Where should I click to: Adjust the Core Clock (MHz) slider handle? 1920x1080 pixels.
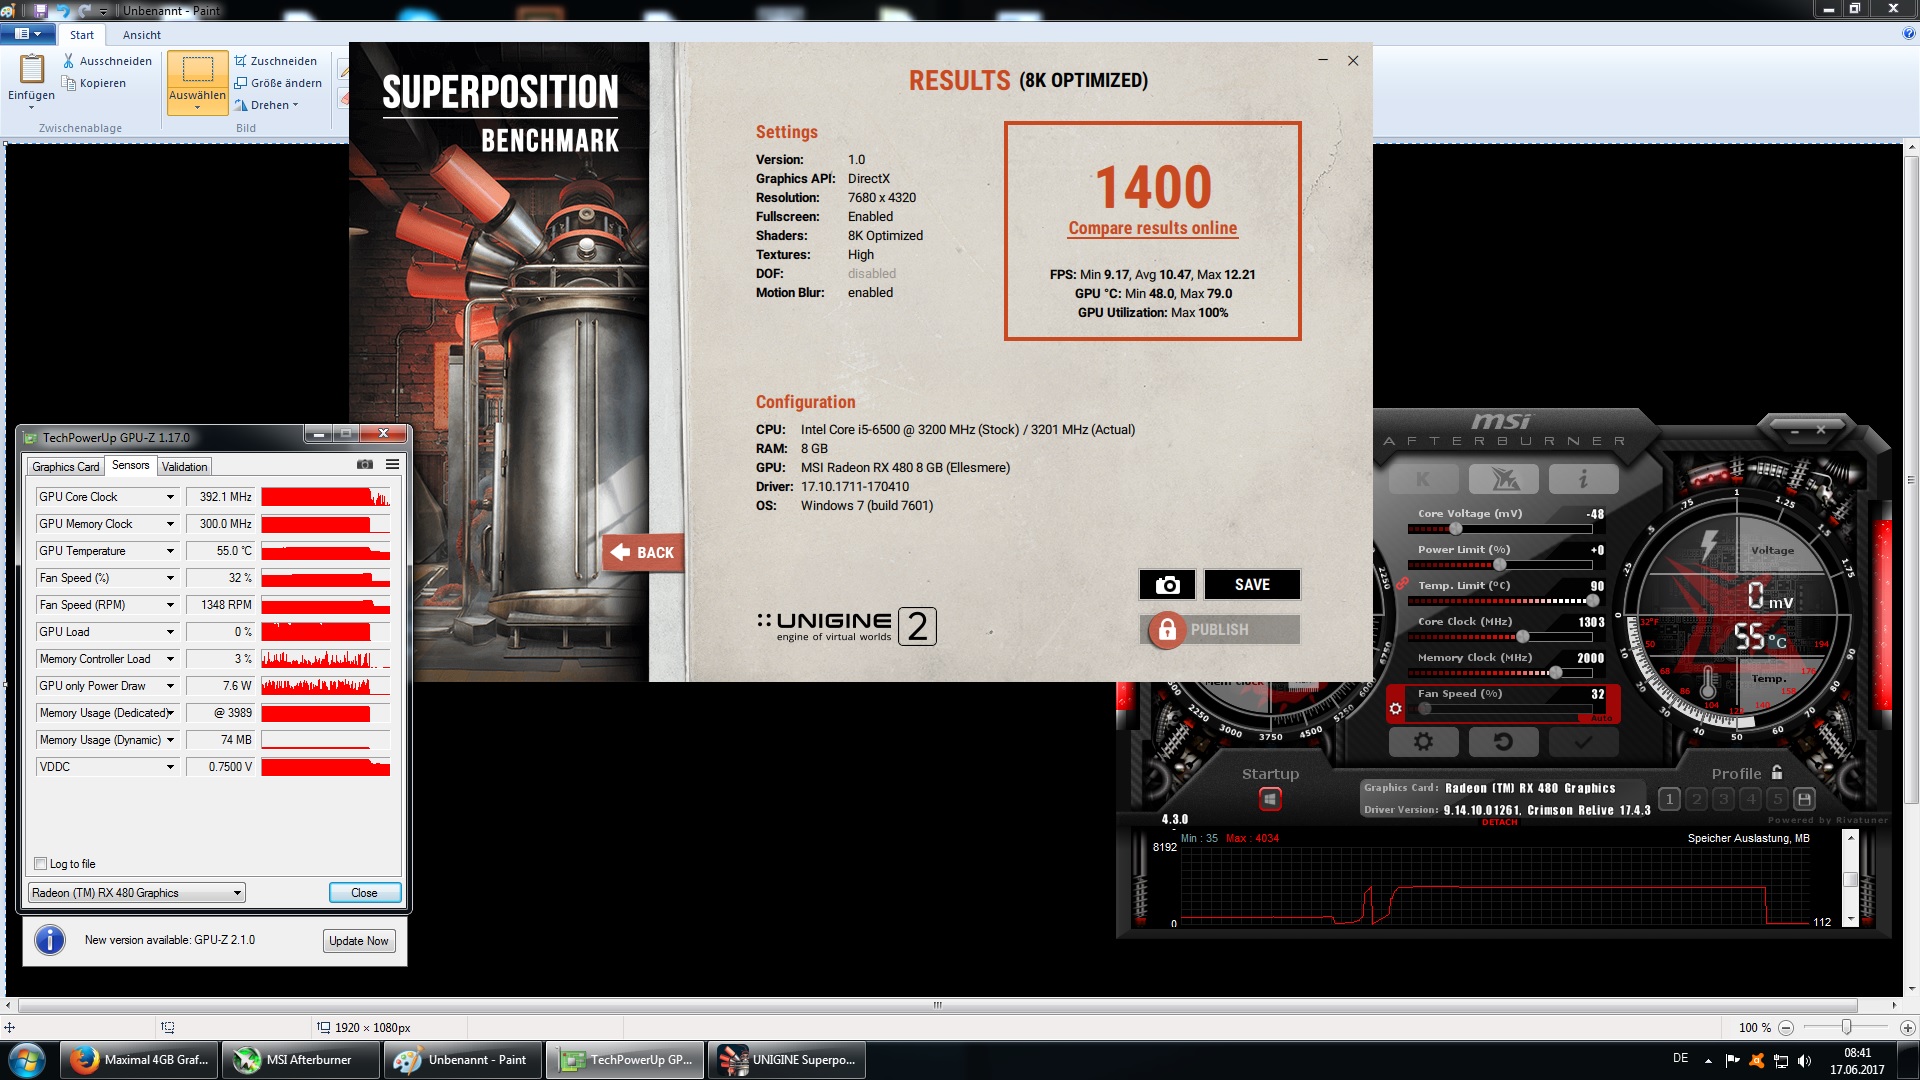pos(1522,637)
